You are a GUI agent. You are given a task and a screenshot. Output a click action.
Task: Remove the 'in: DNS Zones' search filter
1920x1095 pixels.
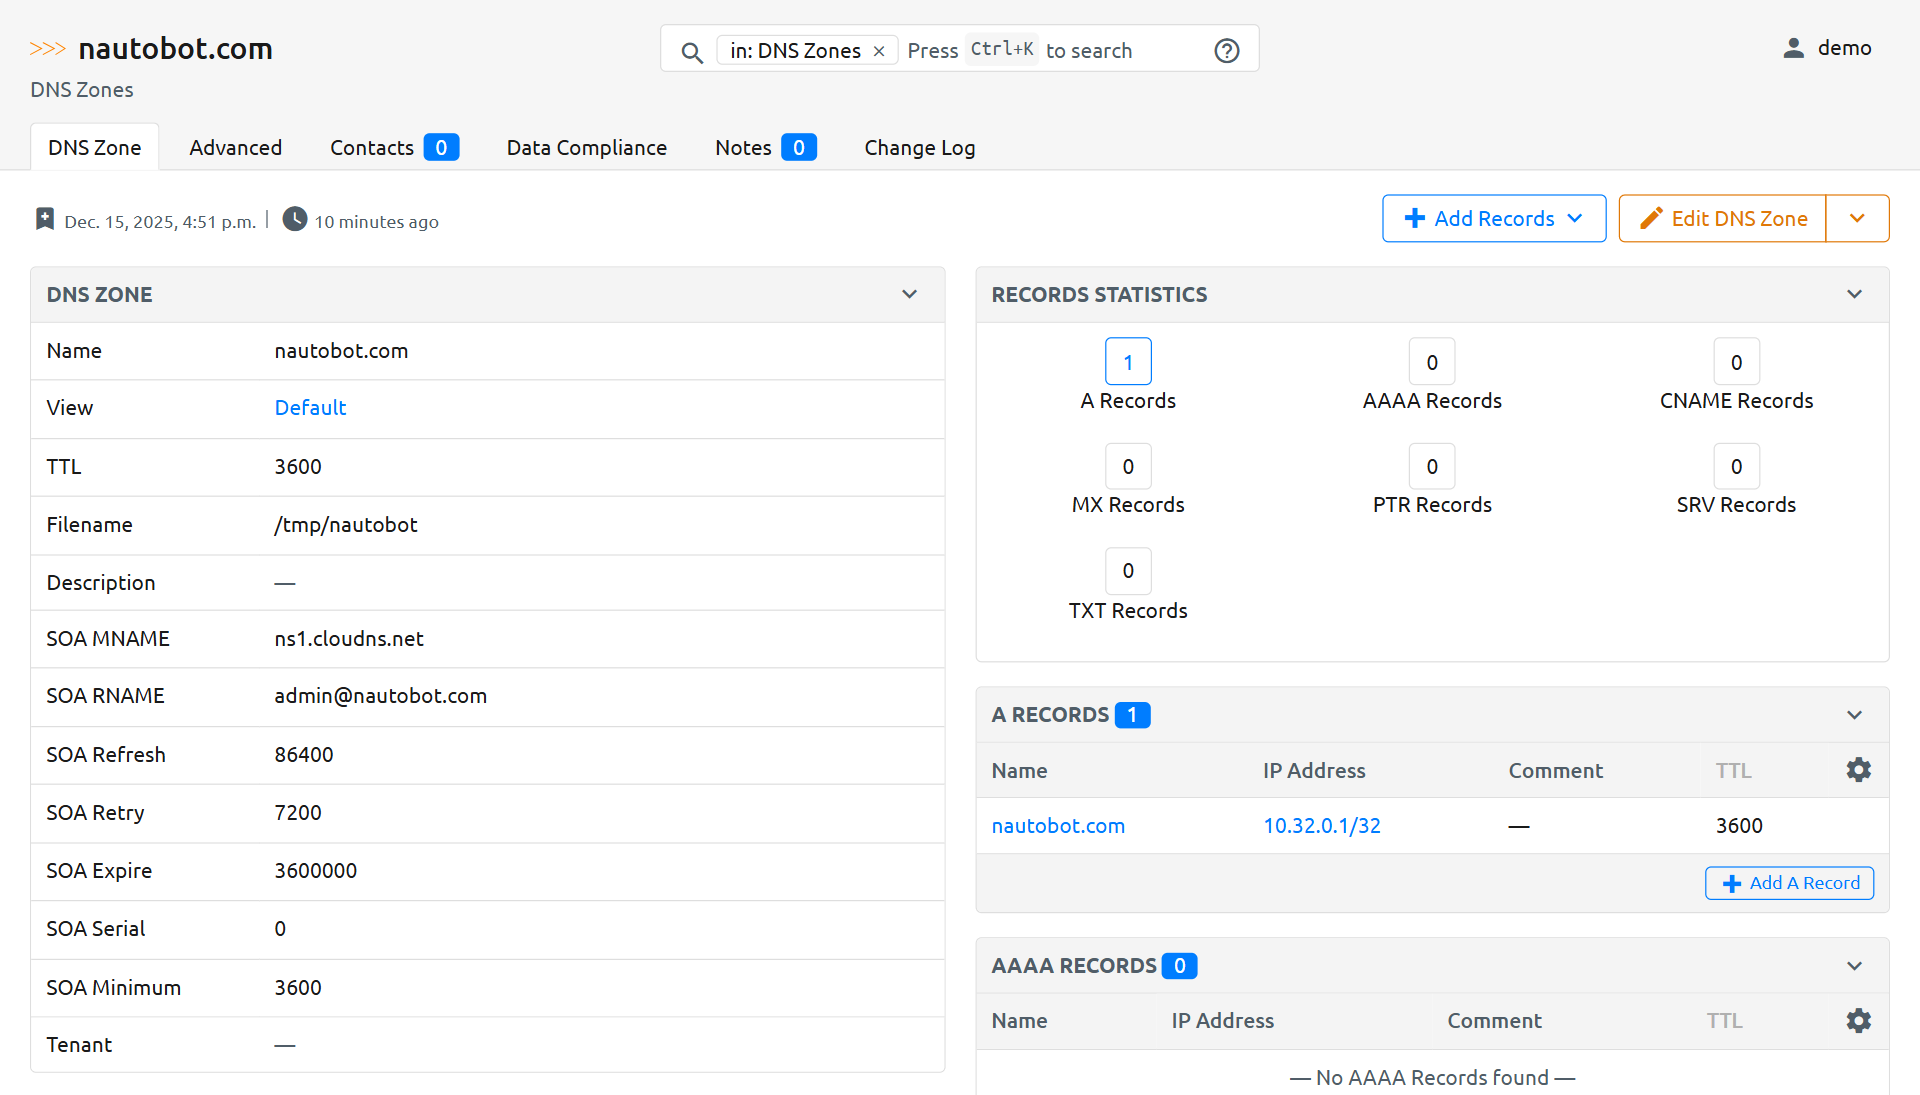879,51
